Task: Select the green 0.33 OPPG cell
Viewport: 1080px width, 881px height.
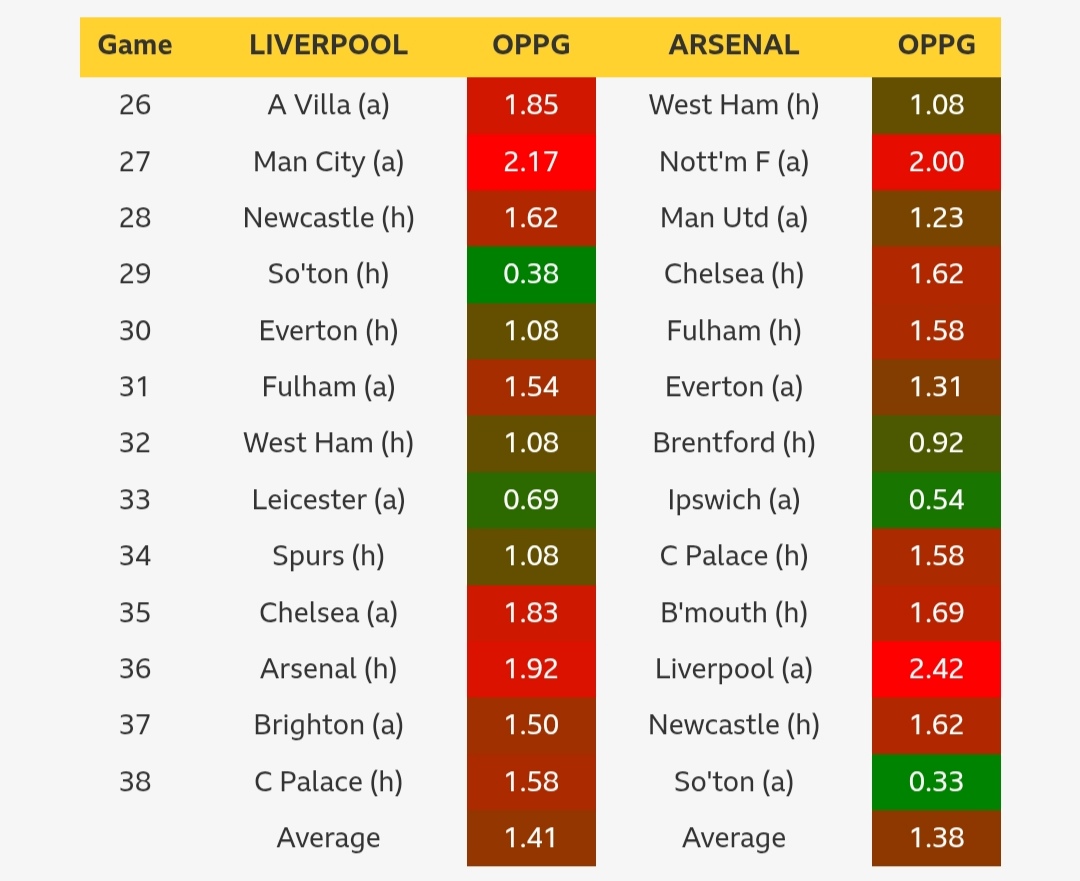Action: tap(936, 782)
